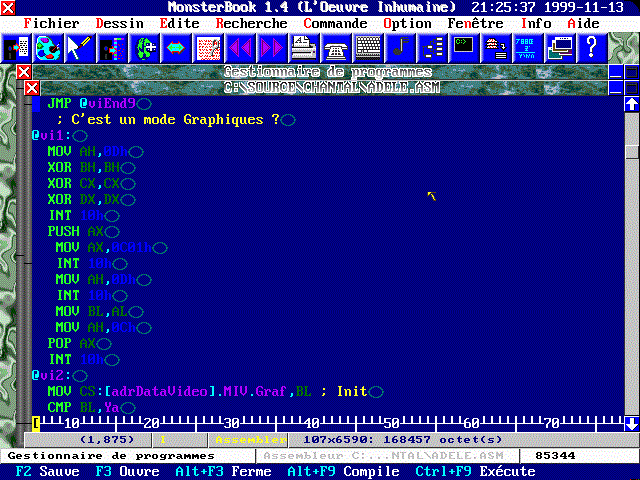Image resolution: width=640 pixels, height=480 pixels.
Task: Click the vertical scrollbar up arrow
Action: [632, 104]
